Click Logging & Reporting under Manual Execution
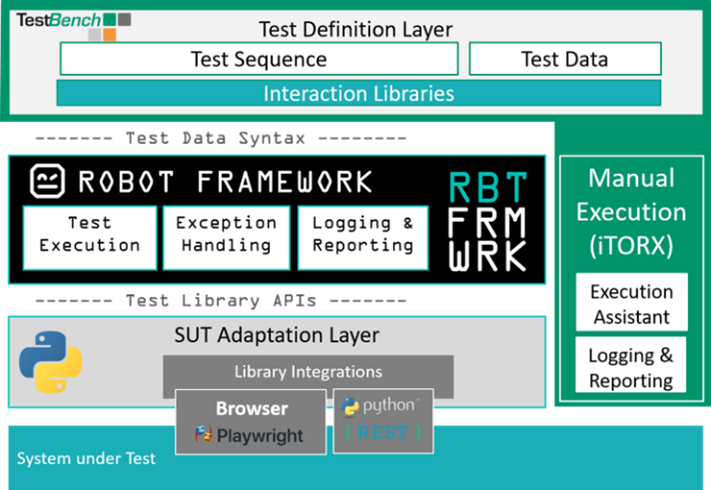 [631, 365]
